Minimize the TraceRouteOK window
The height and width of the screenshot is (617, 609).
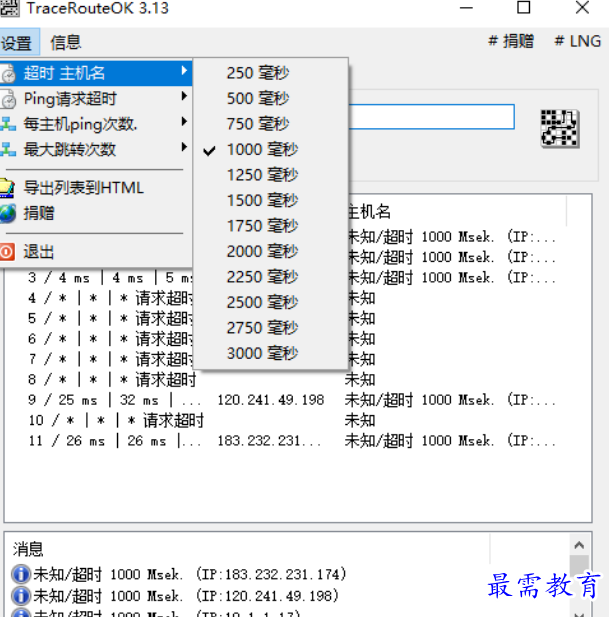[x=466, y=7]
